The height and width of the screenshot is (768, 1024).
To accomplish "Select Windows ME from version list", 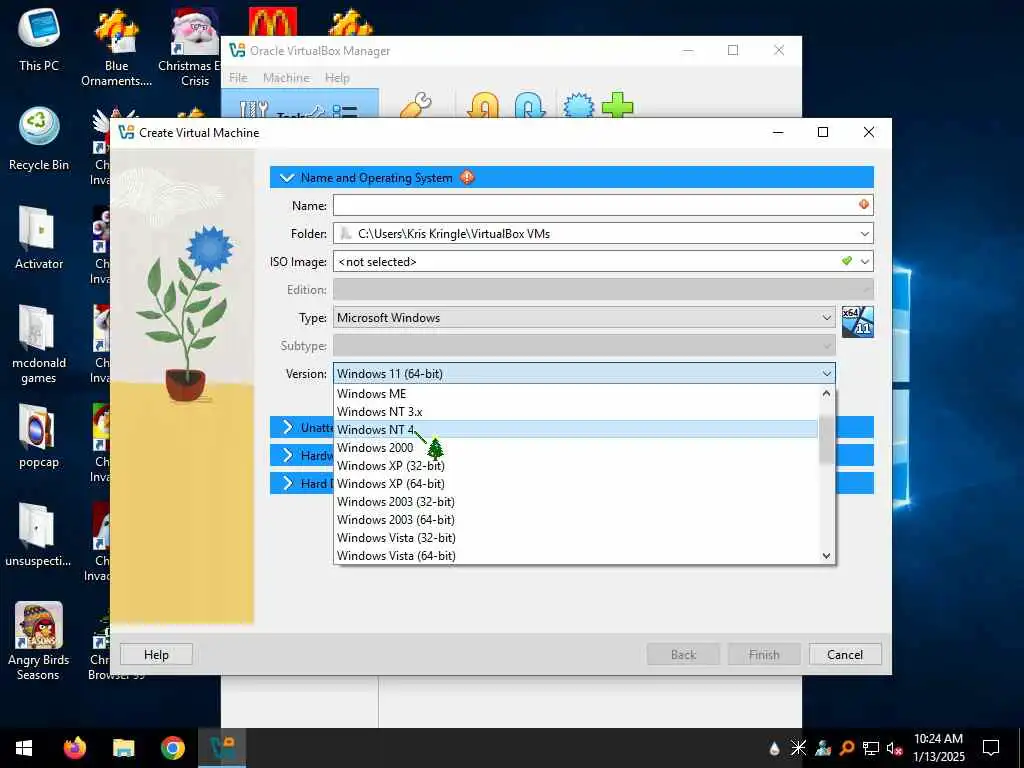I will click(x=576, y=394).
